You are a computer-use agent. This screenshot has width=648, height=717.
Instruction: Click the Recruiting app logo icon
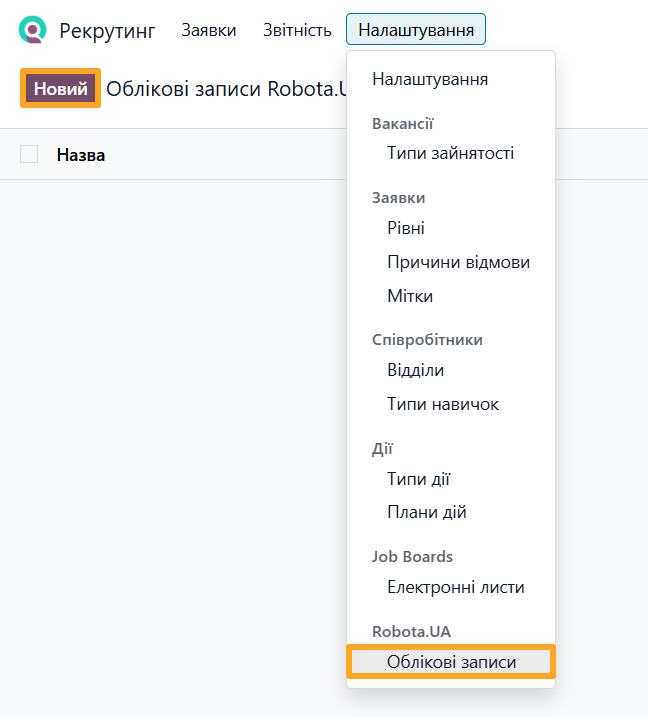click(32, 30)
